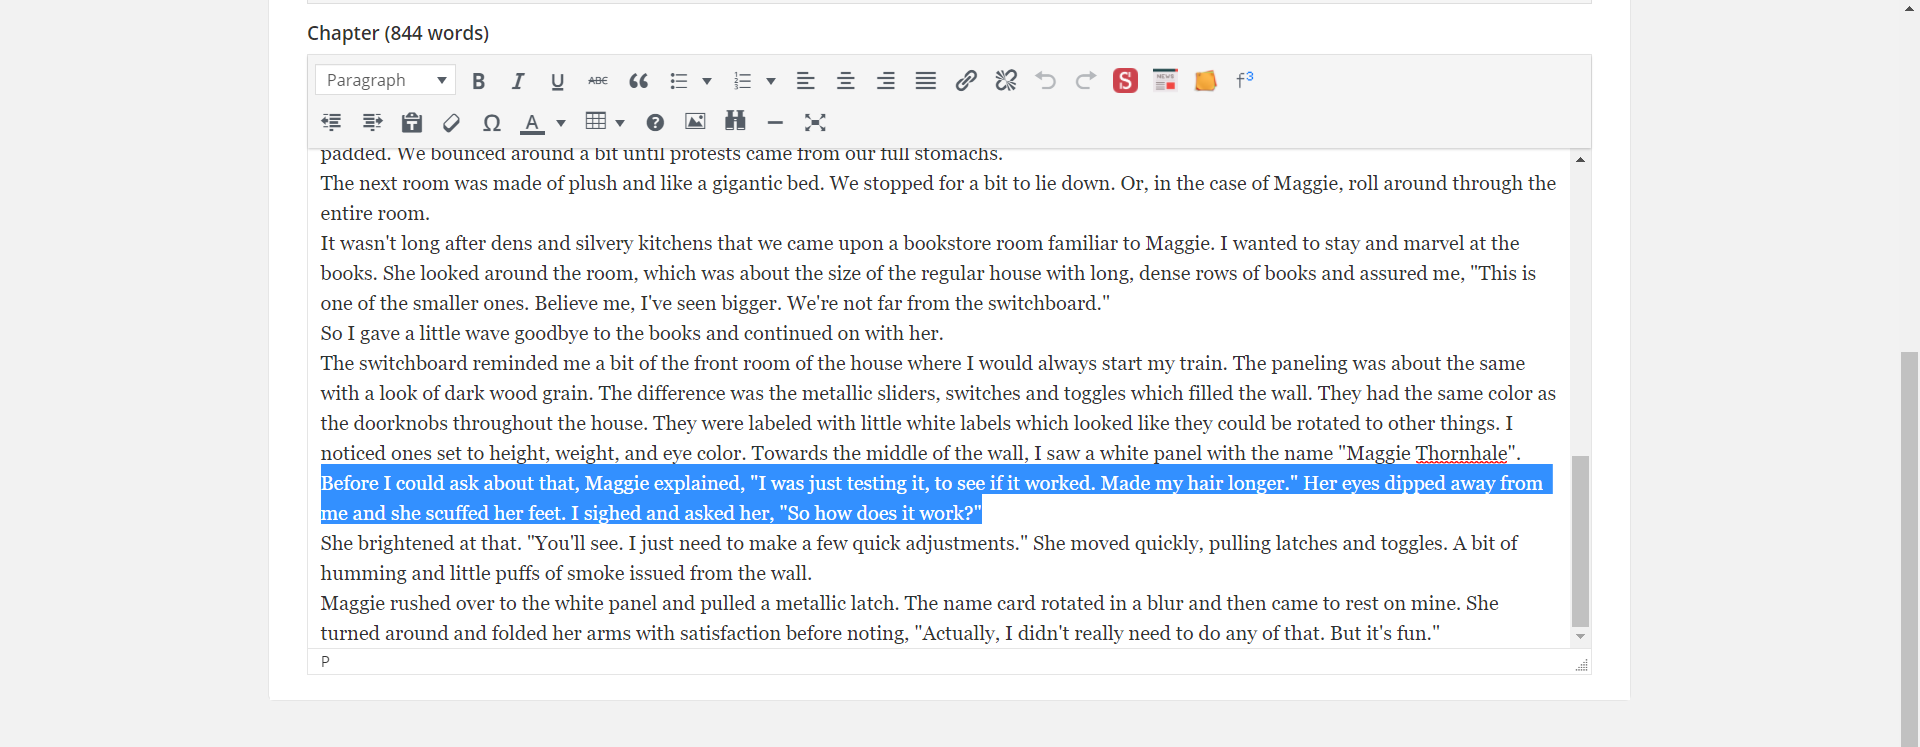
Task: Click the text color A swatch
Action: click(x=532, y=123)
